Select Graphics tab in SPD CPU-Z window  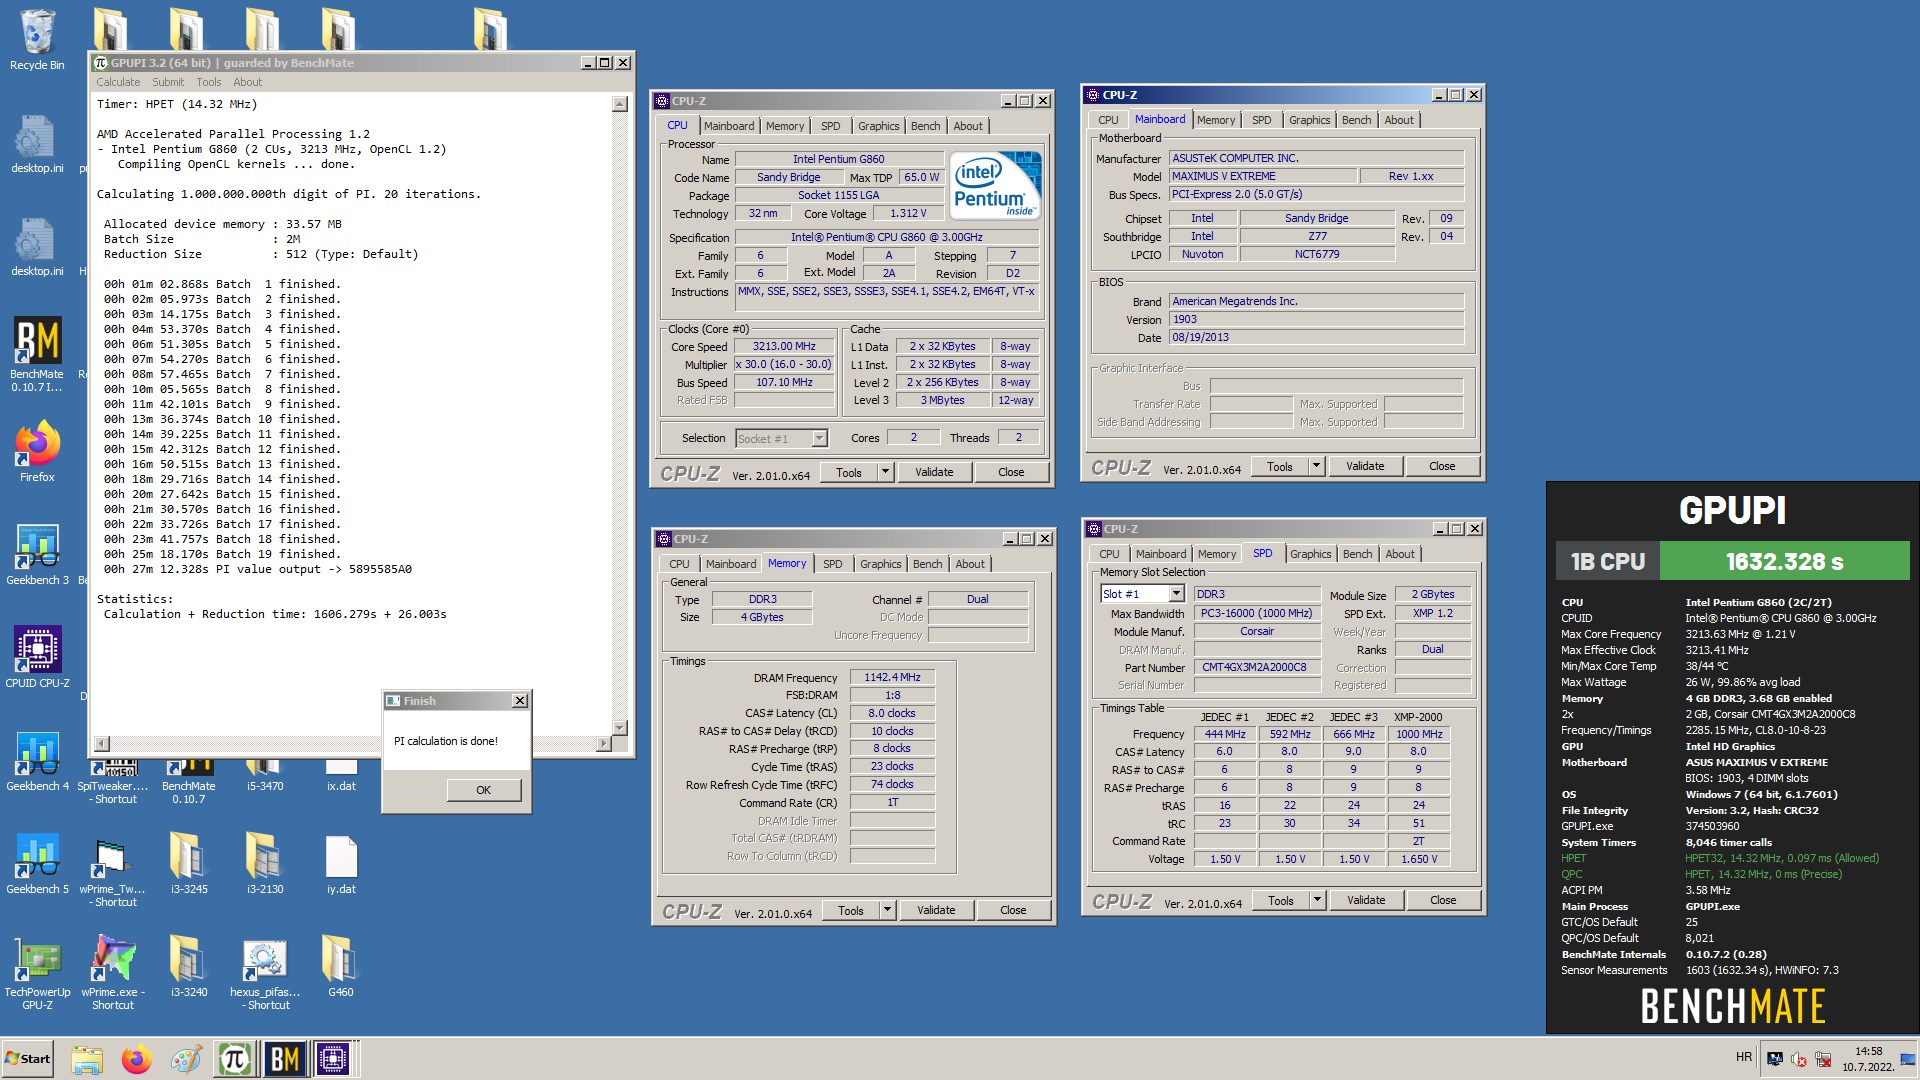(1310, 554)
